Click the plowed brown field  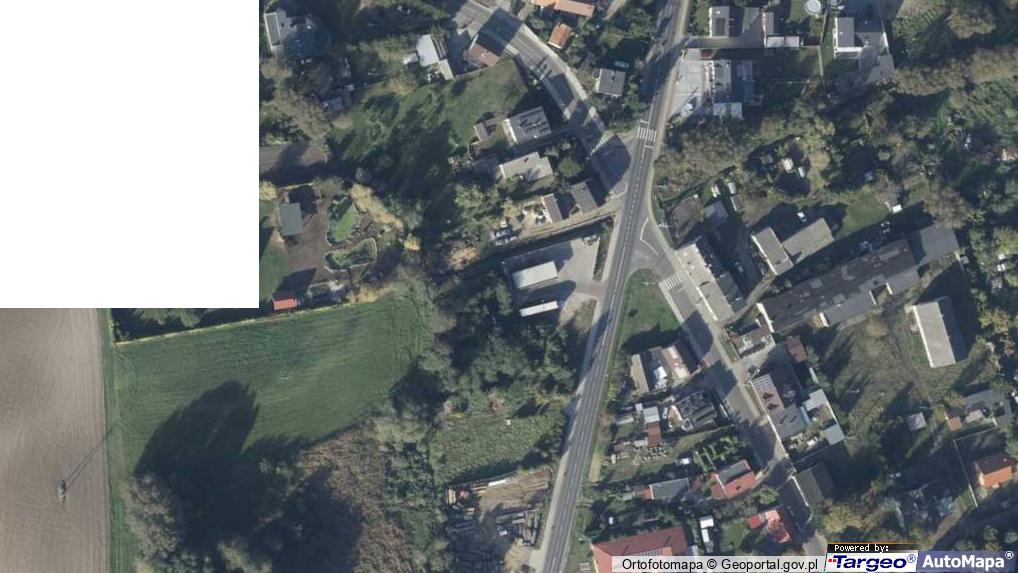(x=52, y=440)
